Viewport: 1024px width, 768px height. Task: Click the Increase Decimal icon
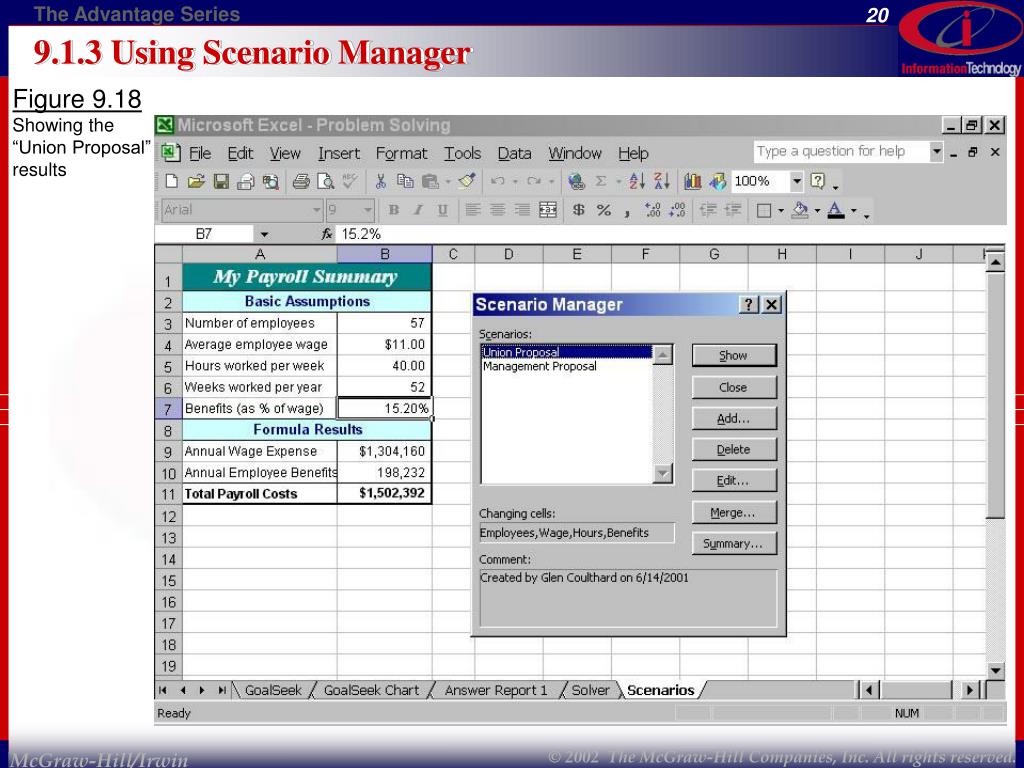[652, 210]
